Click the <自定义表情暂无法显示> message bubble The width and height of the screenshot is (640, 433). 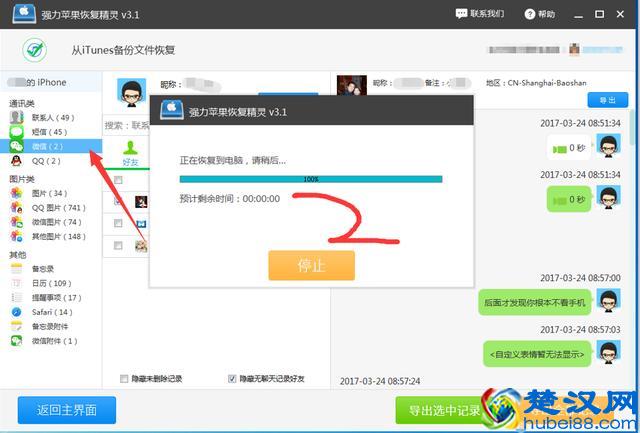(x=537, y=354)
